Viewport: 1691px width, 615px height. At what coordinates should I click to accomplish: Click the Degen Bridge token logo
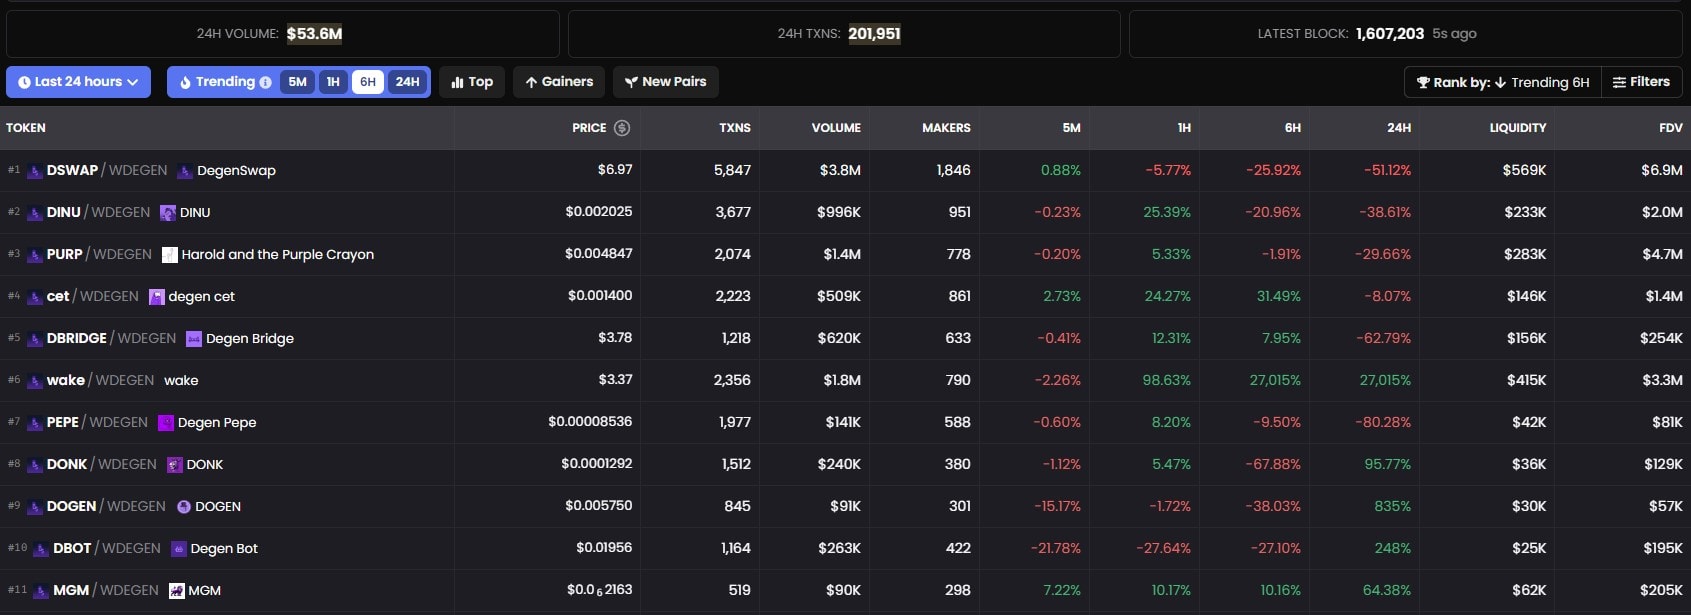pos(194,339)
